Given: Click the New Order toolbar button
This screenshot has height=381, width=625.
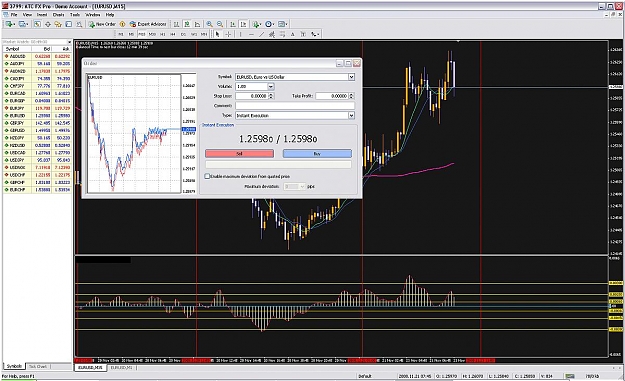Looking at the screenshot, I should pyautogui.click(x=102, y=24).
